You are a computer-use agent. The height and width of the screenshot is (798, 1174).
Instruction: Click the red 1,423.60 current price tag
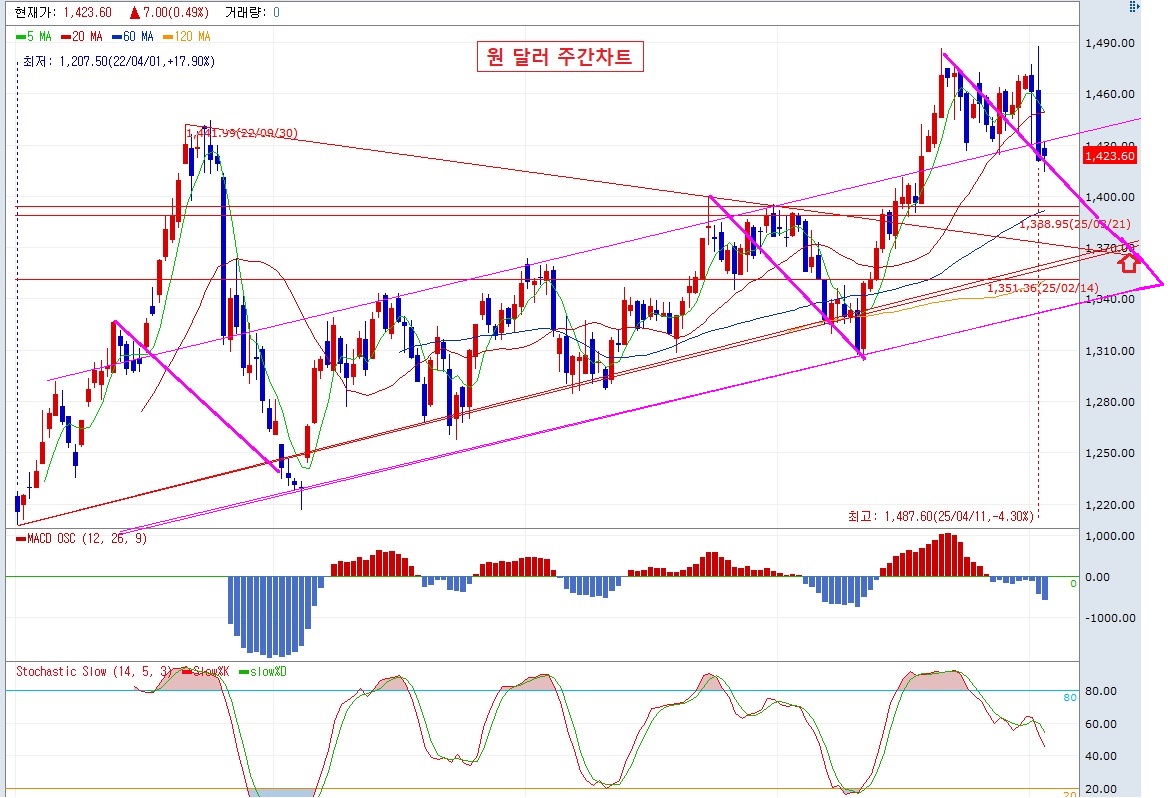(x=1109, y=155)
